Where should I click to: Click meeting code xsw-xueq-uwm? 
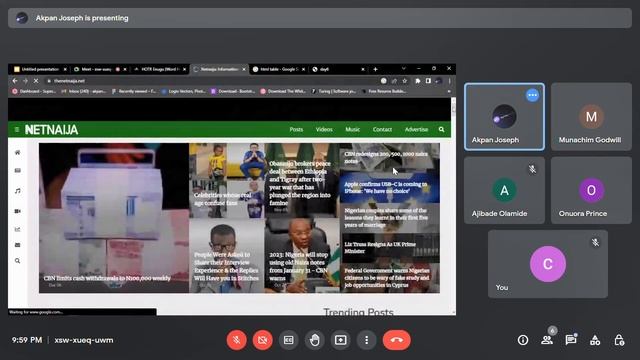84,340
